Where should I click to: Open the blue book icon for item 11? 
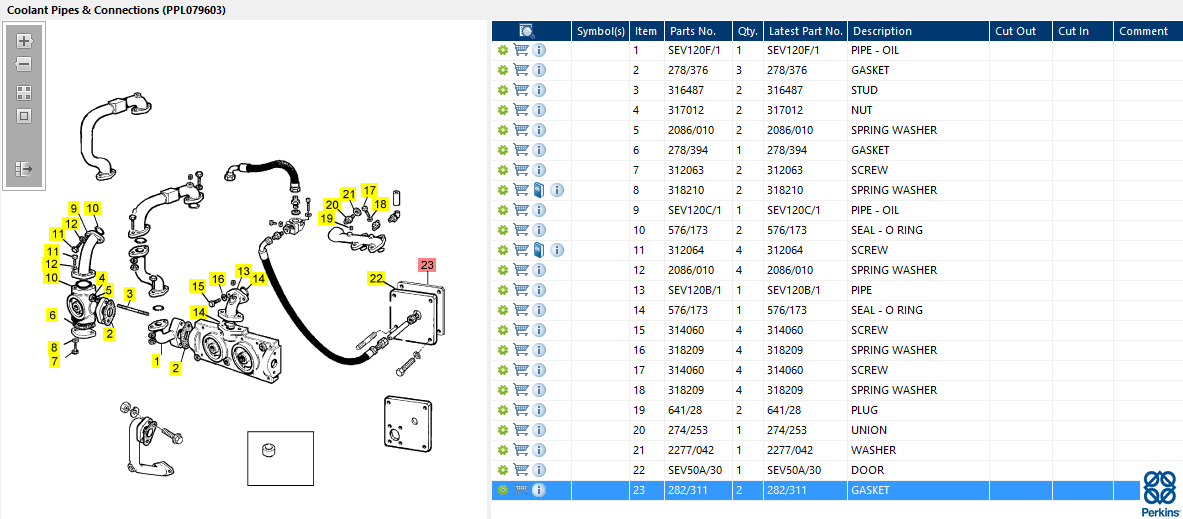539,250
